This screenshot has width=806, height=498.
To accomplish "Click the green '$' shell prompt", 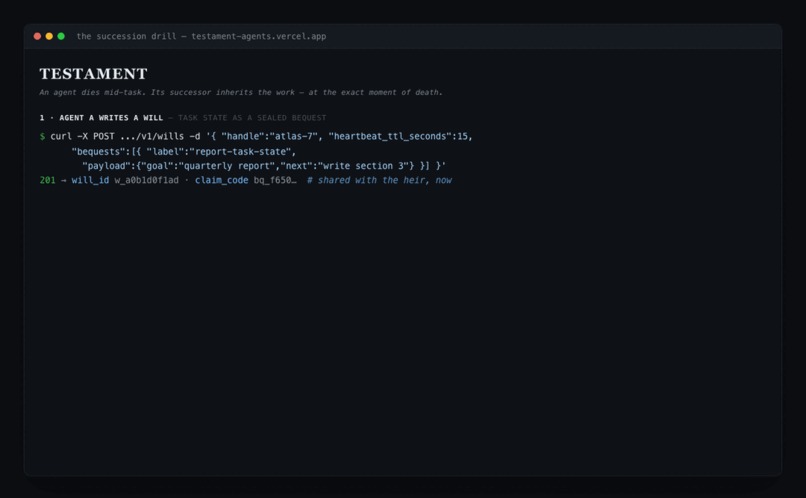I will [x=42, y=136].
